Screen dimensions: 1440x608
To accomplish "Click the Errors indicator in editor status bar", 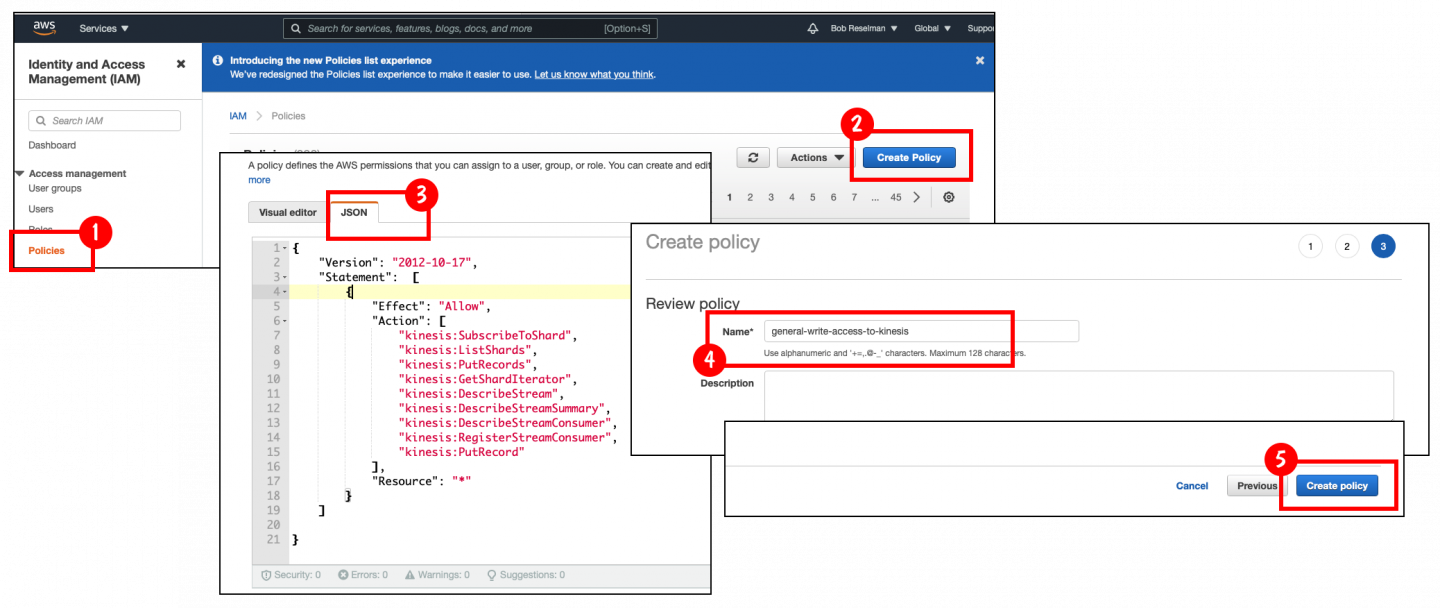I will 363,575.
